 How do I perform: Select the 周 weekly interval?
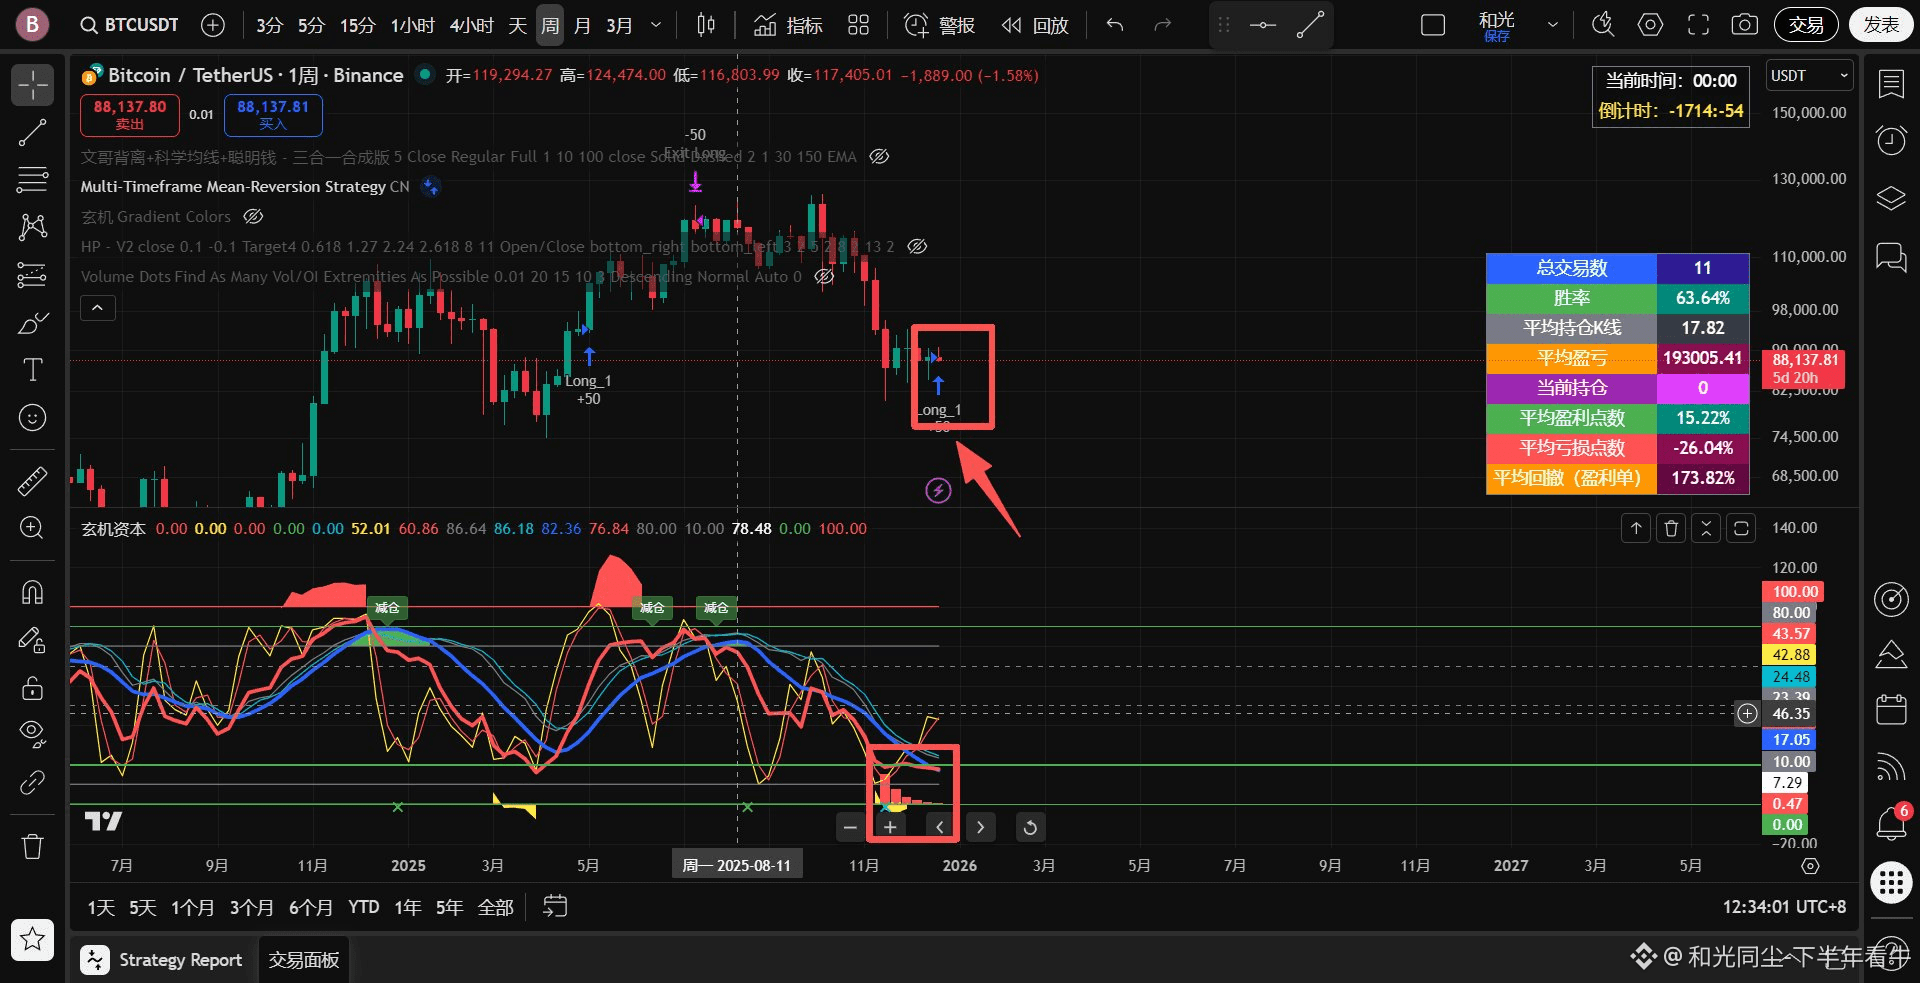click(550, 25)
